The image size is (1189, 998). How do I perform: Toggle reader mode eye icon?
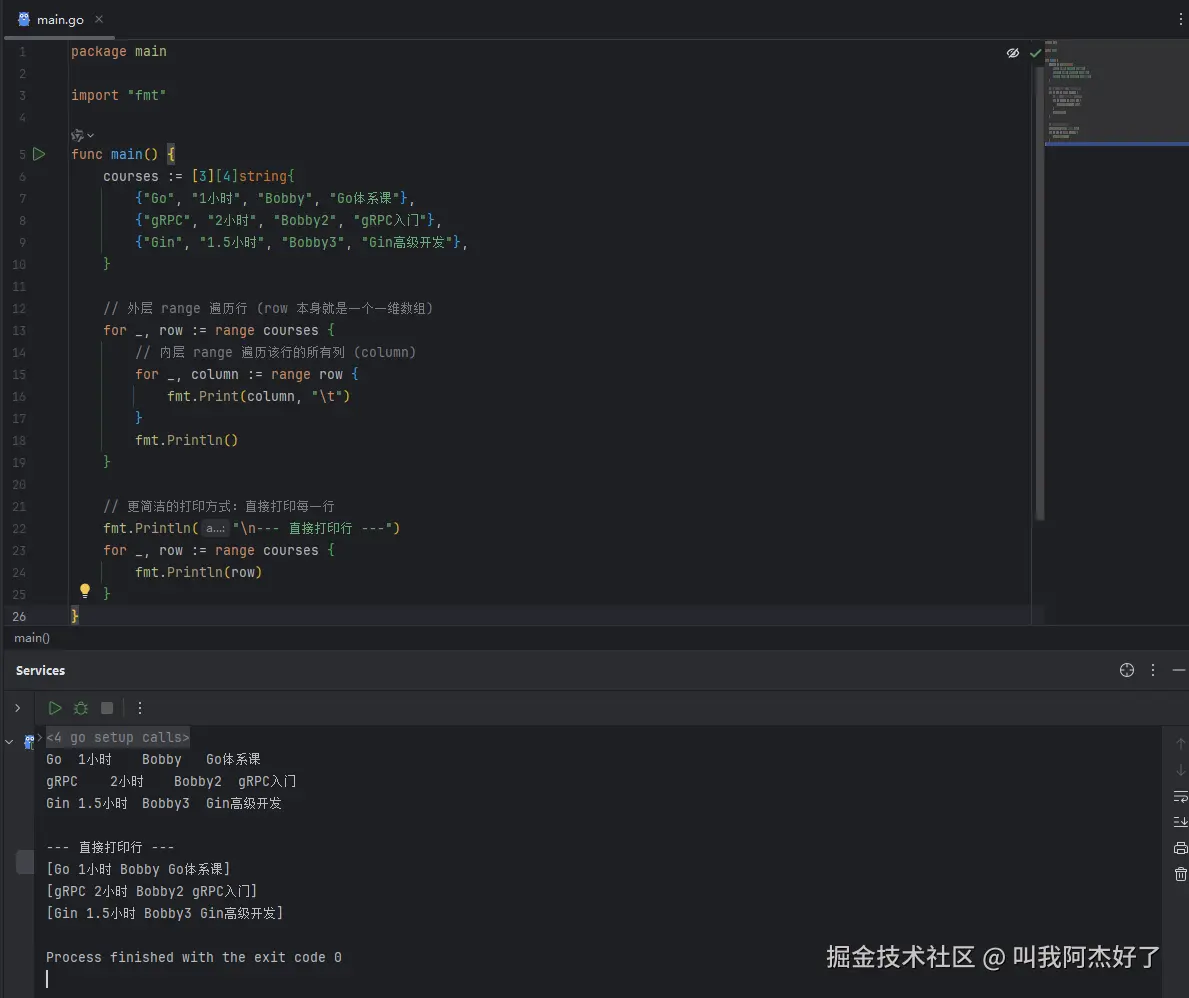(x=1012, y=52)
